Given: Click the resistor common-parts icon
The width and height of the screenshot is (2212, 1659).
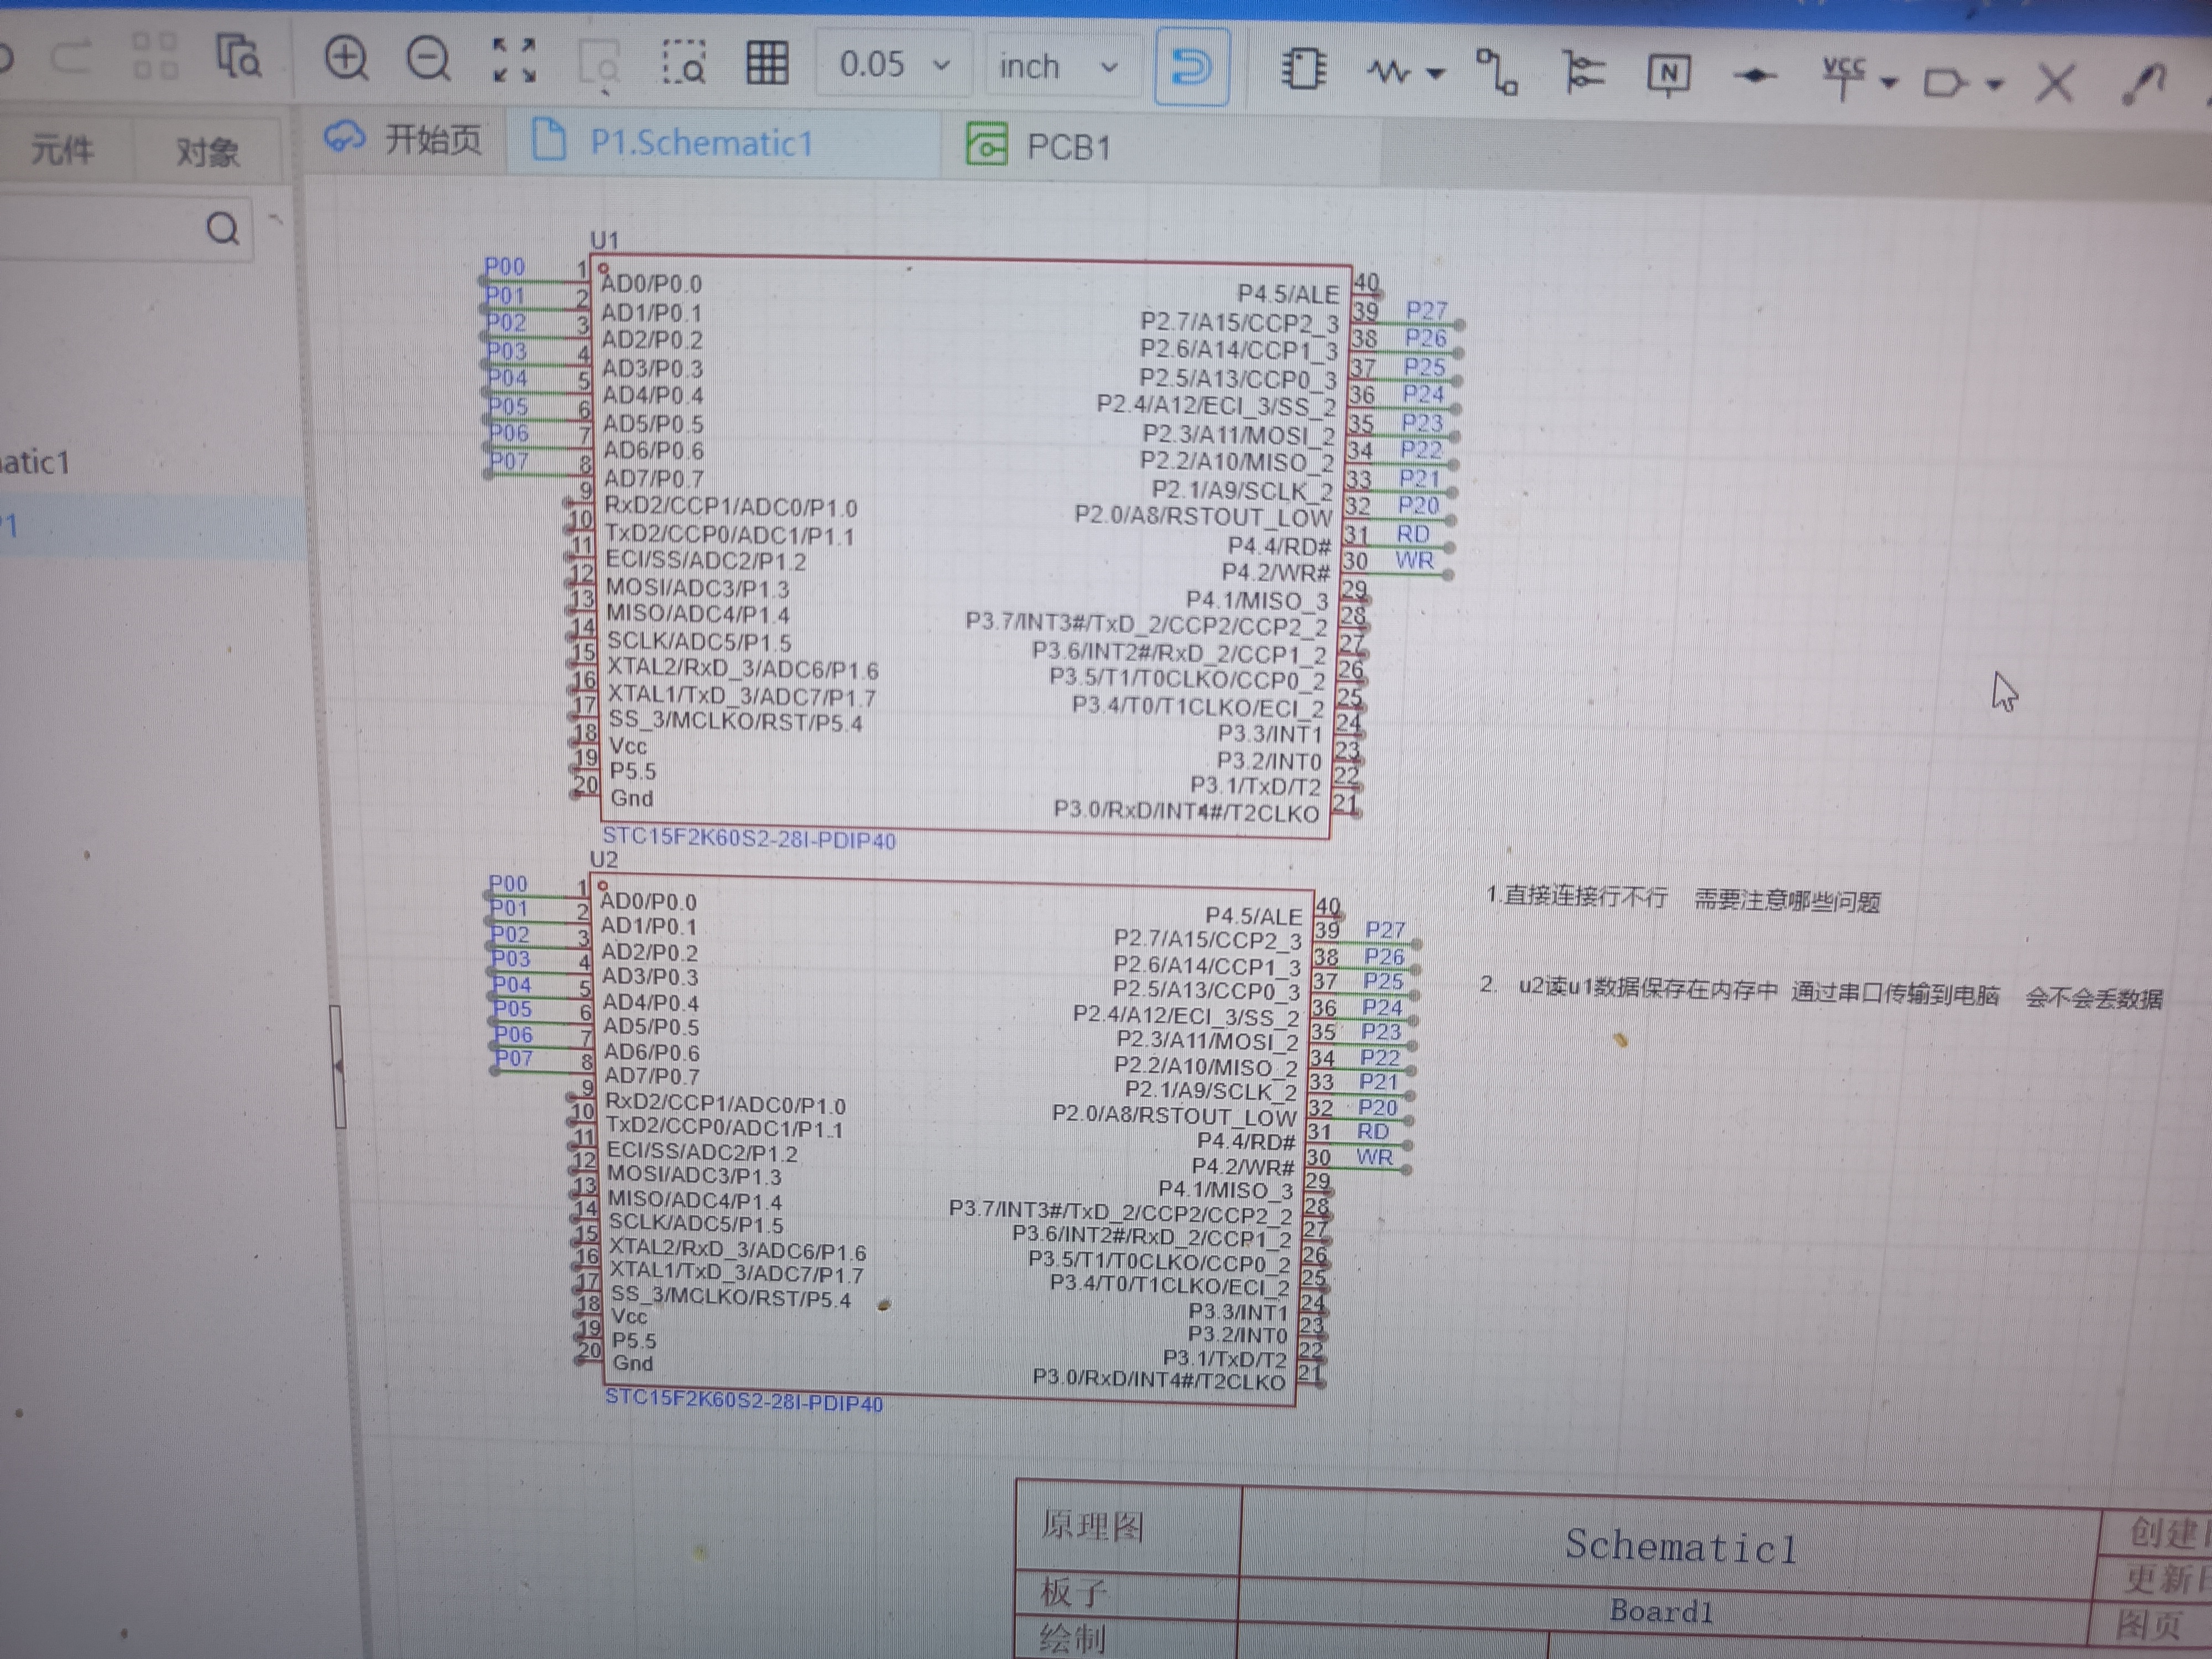Looking at the screenshot, I should pyautogui.click(x=1388, y=72).
